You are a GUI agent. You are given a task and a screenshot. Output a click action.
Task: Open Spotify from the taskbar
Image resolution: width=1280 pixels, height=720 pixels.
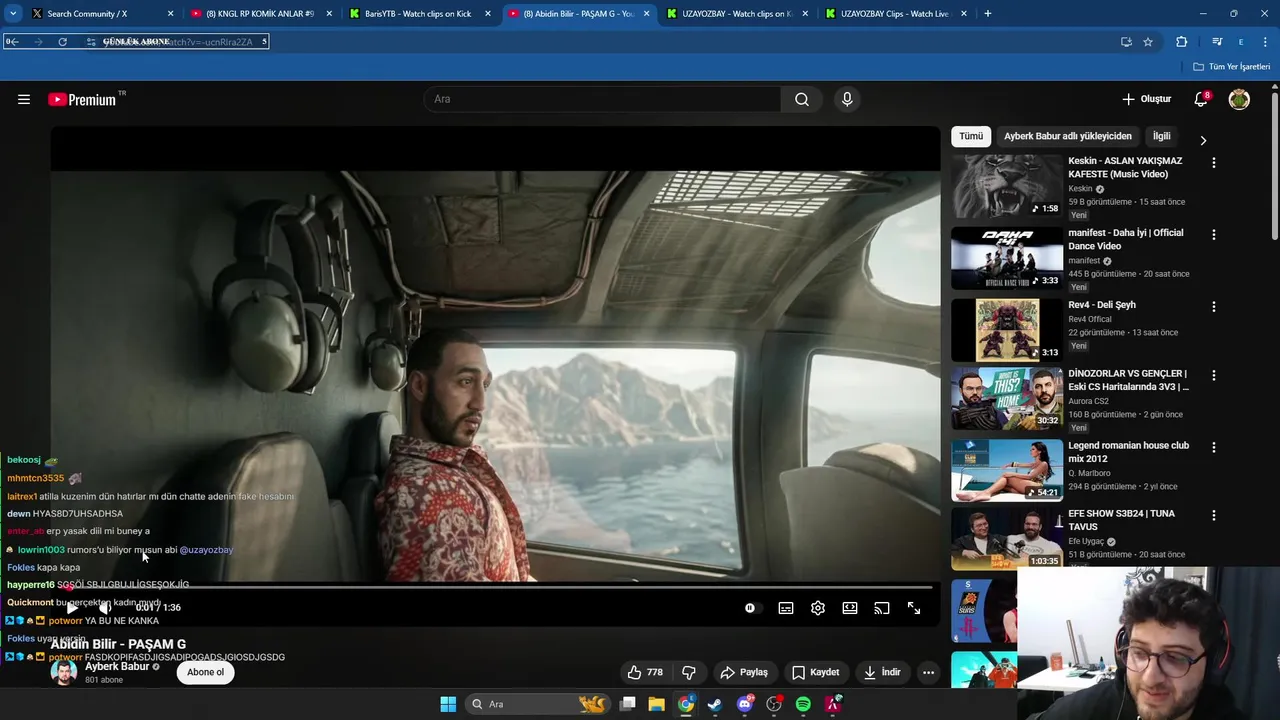tap(803, 704)
